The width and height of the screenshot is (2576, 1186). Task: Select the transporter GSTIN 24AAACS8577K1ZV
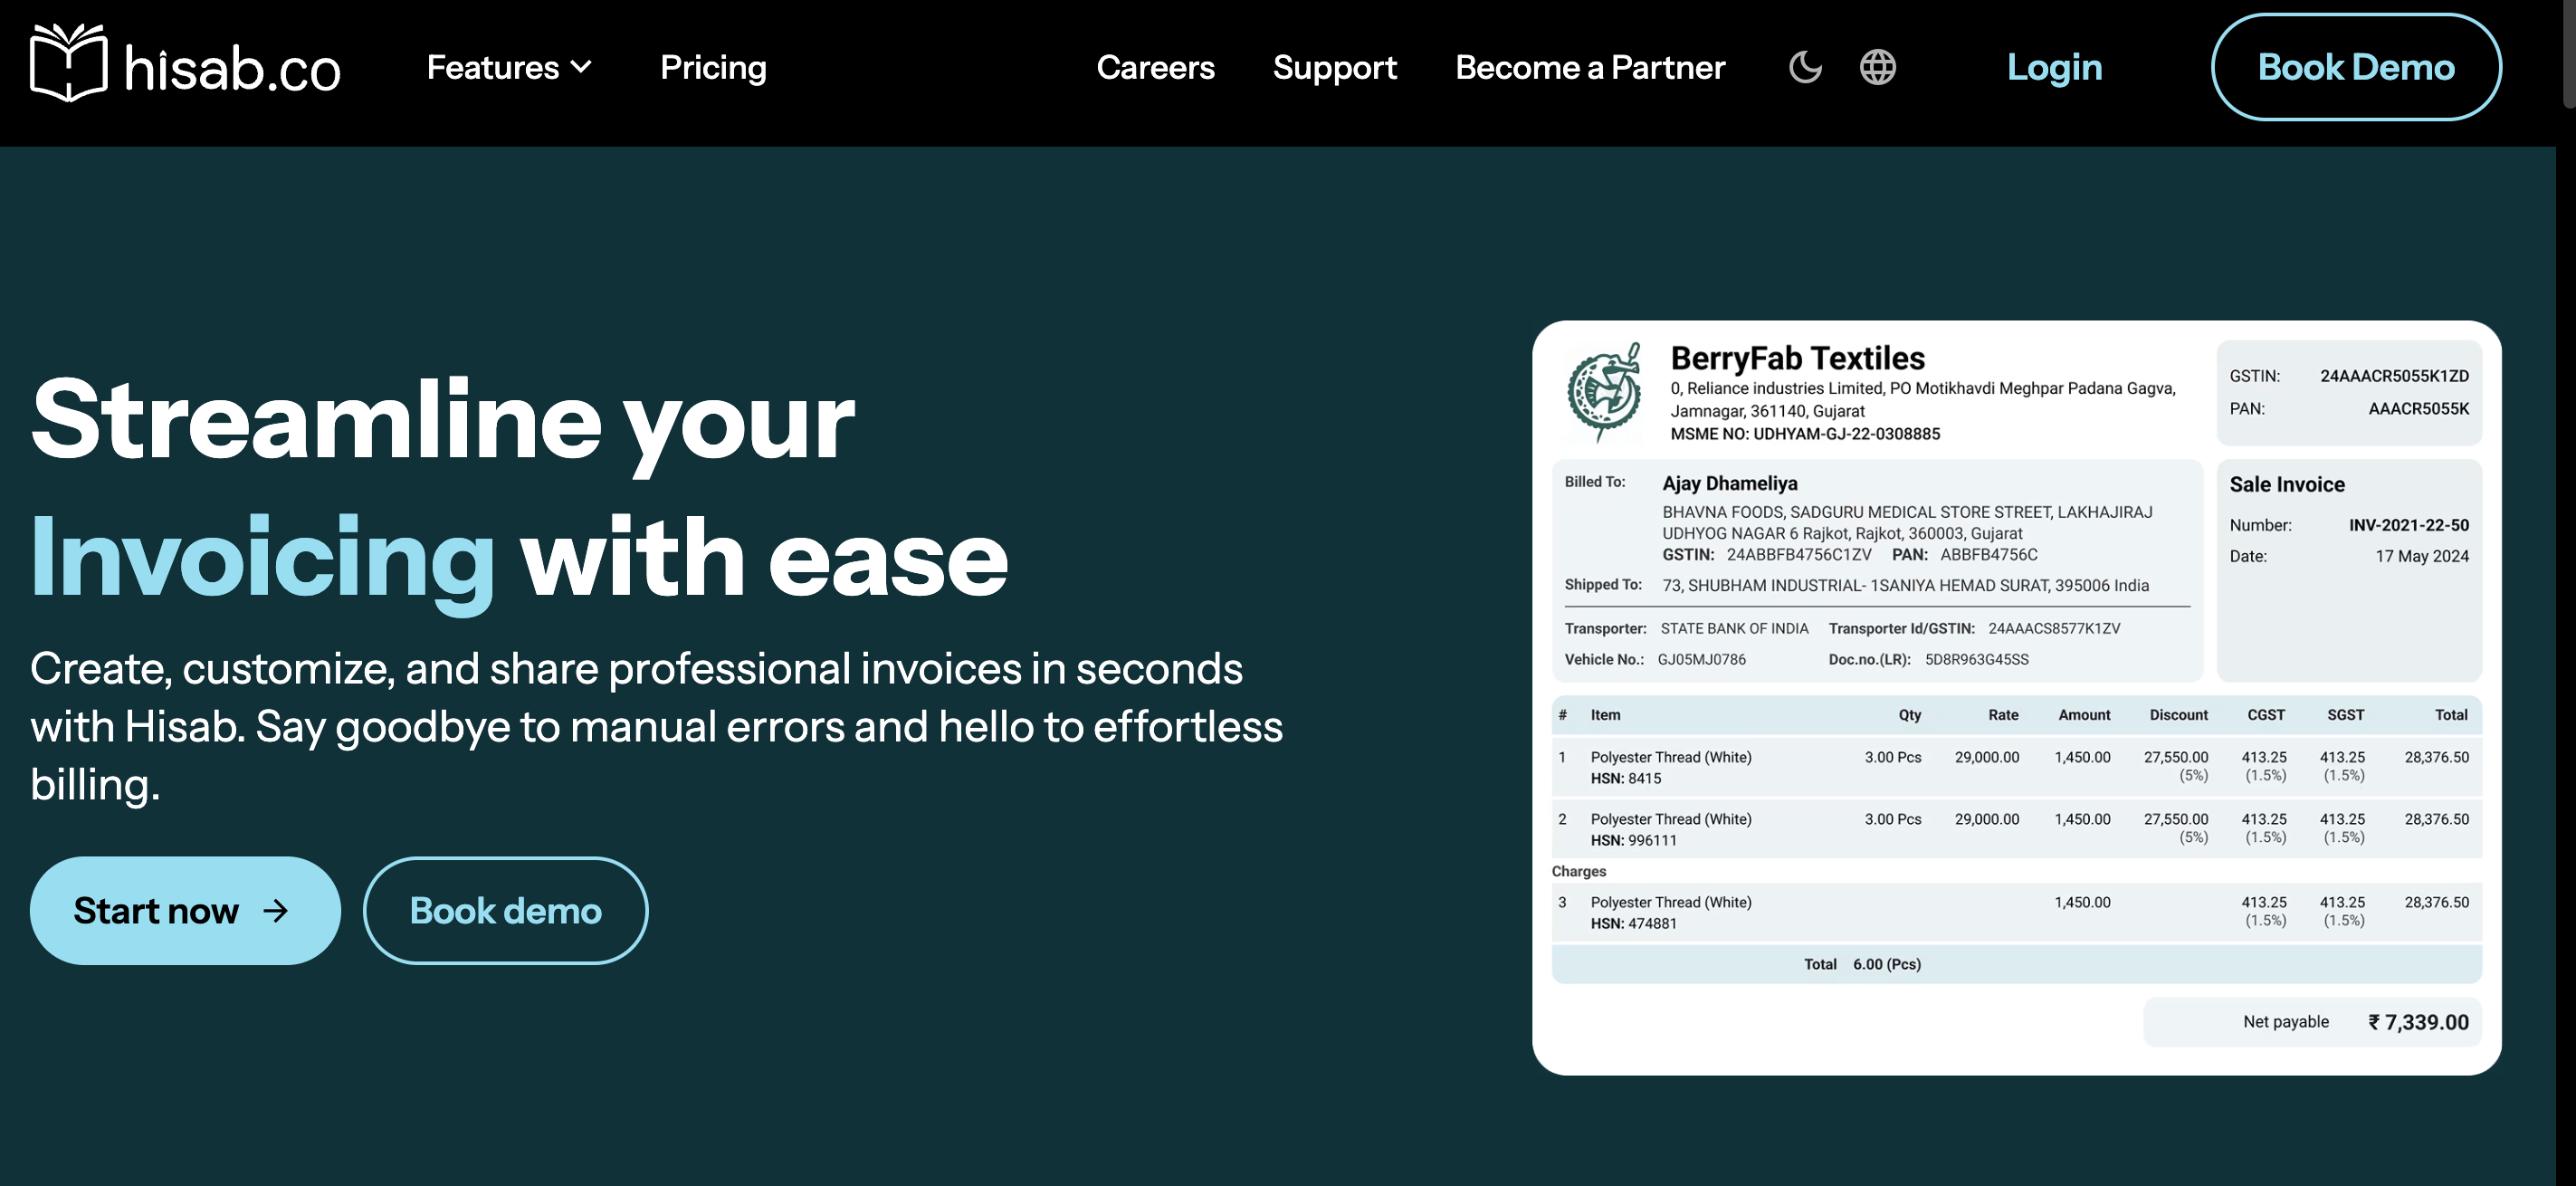pos(2053,628)
